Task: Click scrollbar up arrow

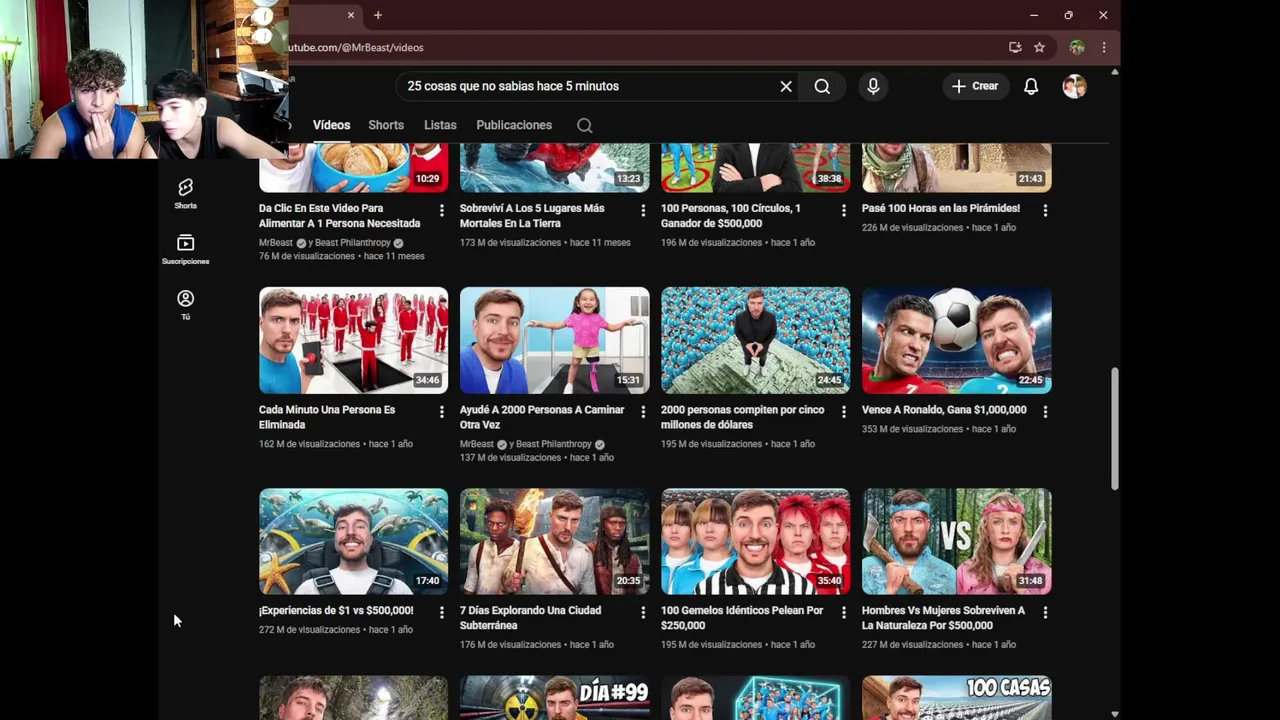Action: (1114, 72)
